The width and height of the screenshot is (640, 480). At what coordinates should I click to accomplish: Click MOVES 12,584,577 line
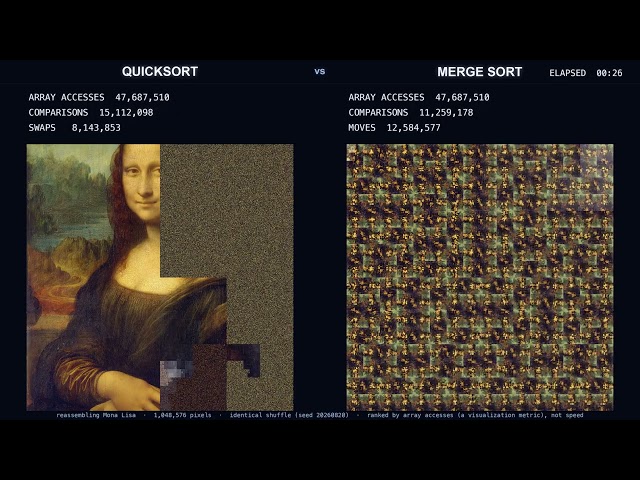tap(394, 127)
